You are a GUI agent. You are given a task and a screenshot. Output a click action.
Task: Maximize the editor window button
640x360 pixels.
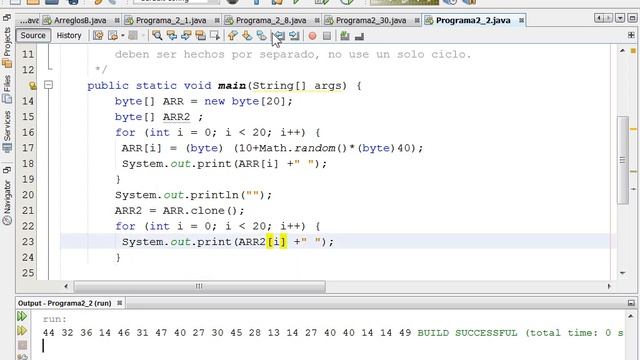632,18
